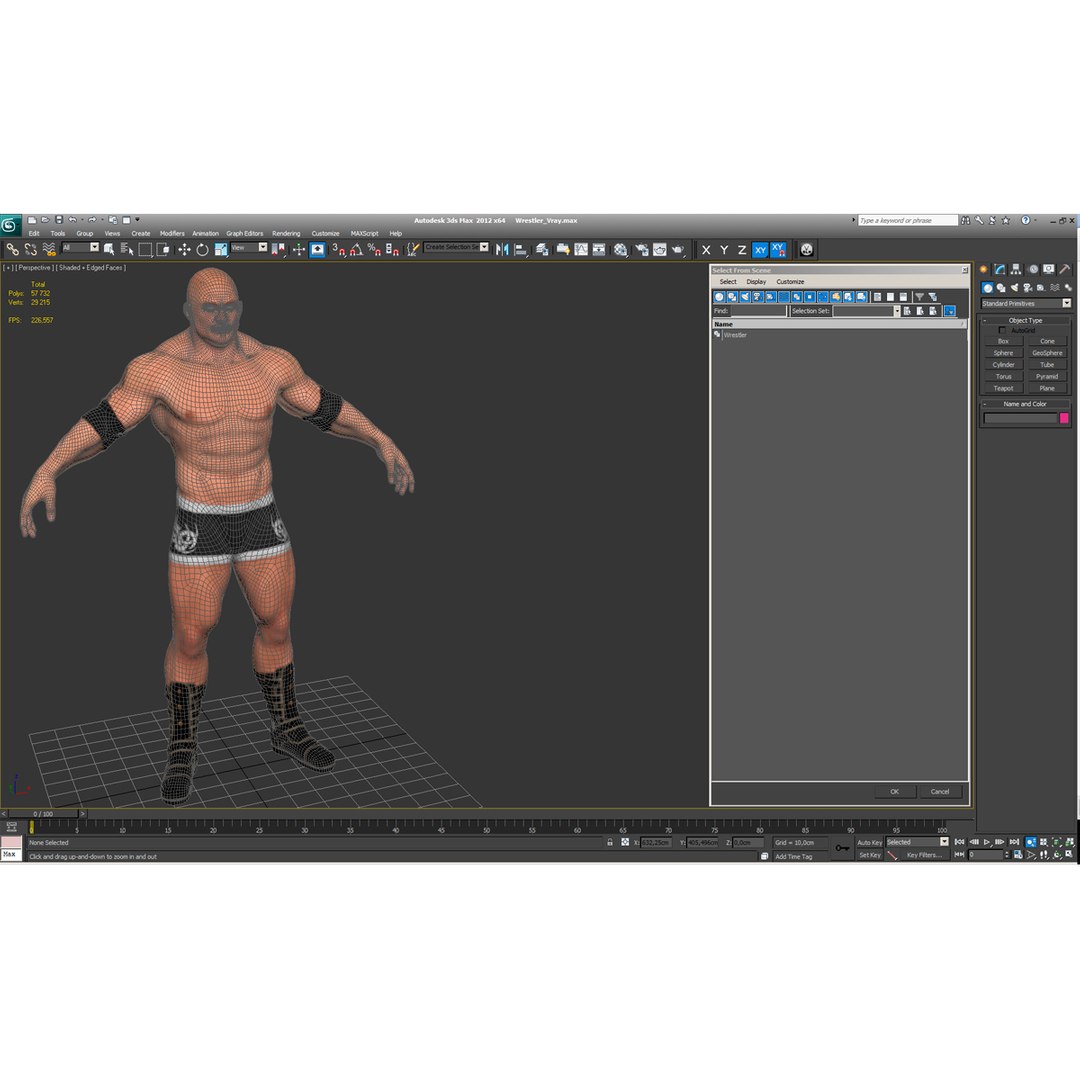This screenshot has height=1080, width=1080.
Task: Switch to Cameras category in Create panel
Action: tap(1028, 287)
